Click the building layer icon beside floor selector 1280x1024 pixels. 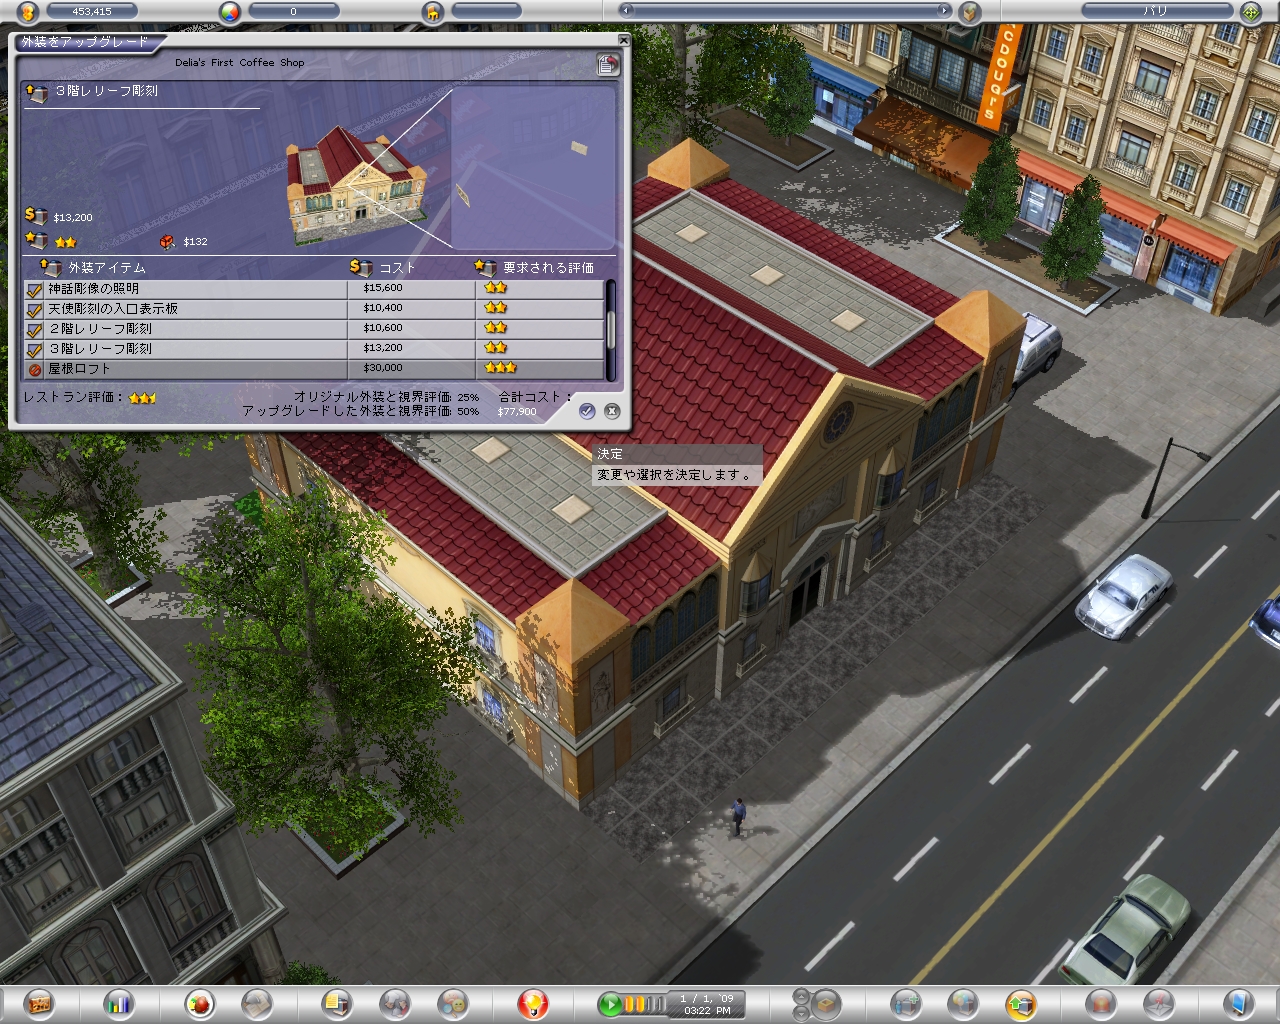coord(825,1003)
